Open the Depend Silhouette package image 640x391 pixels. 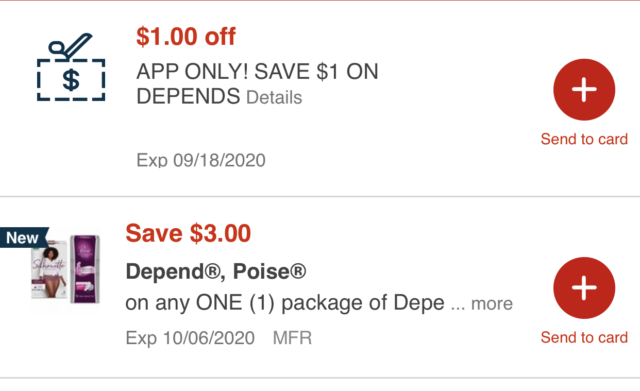click(x=49, y=270)
